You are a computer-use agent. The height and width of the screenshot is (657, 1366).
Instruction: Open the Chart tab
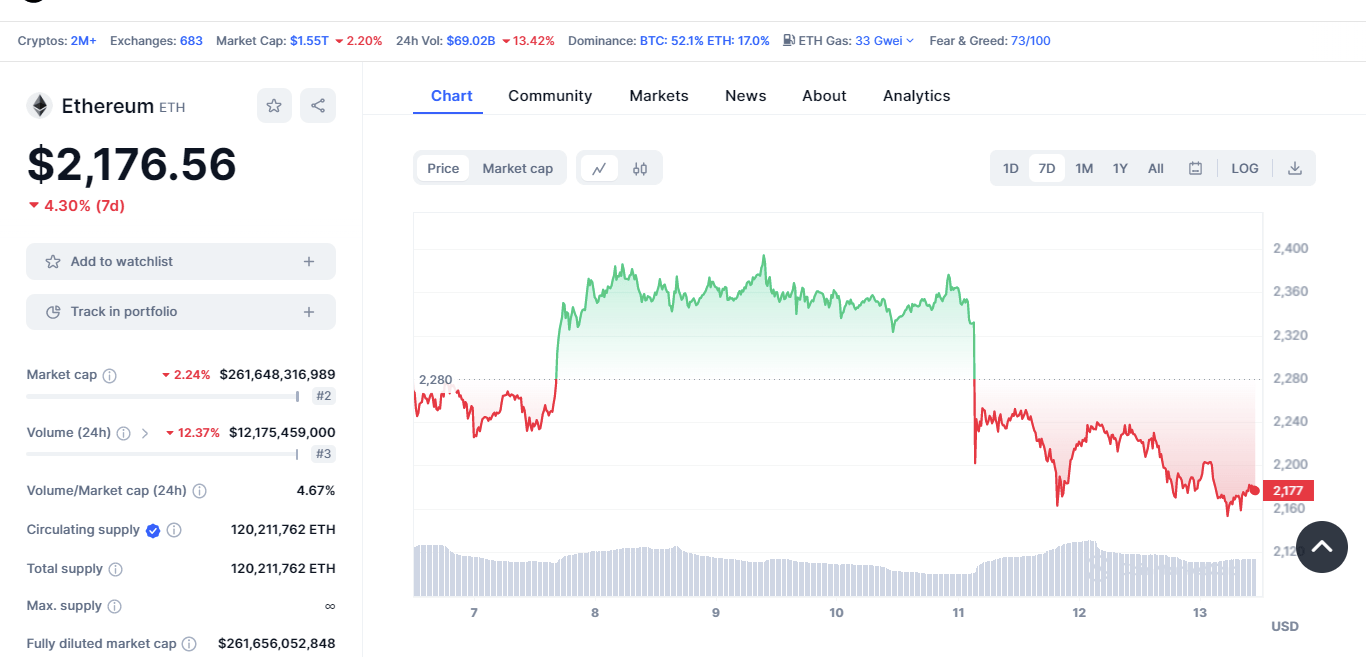(452, 96)
